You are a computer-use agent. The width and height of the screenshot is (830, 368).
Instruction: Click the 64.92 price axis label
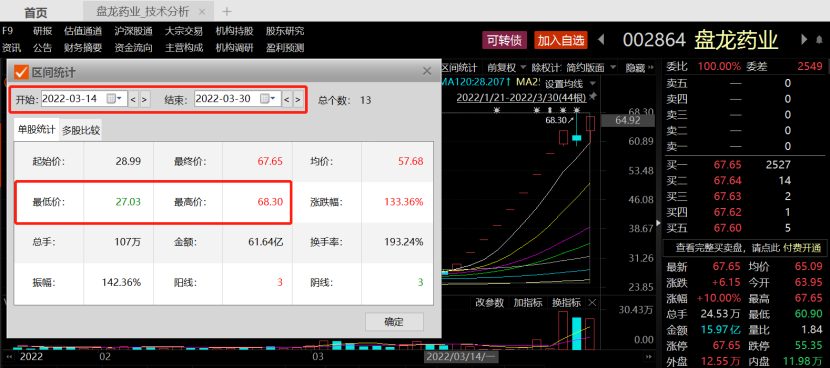pyautogui.click(x=628, y=120)
